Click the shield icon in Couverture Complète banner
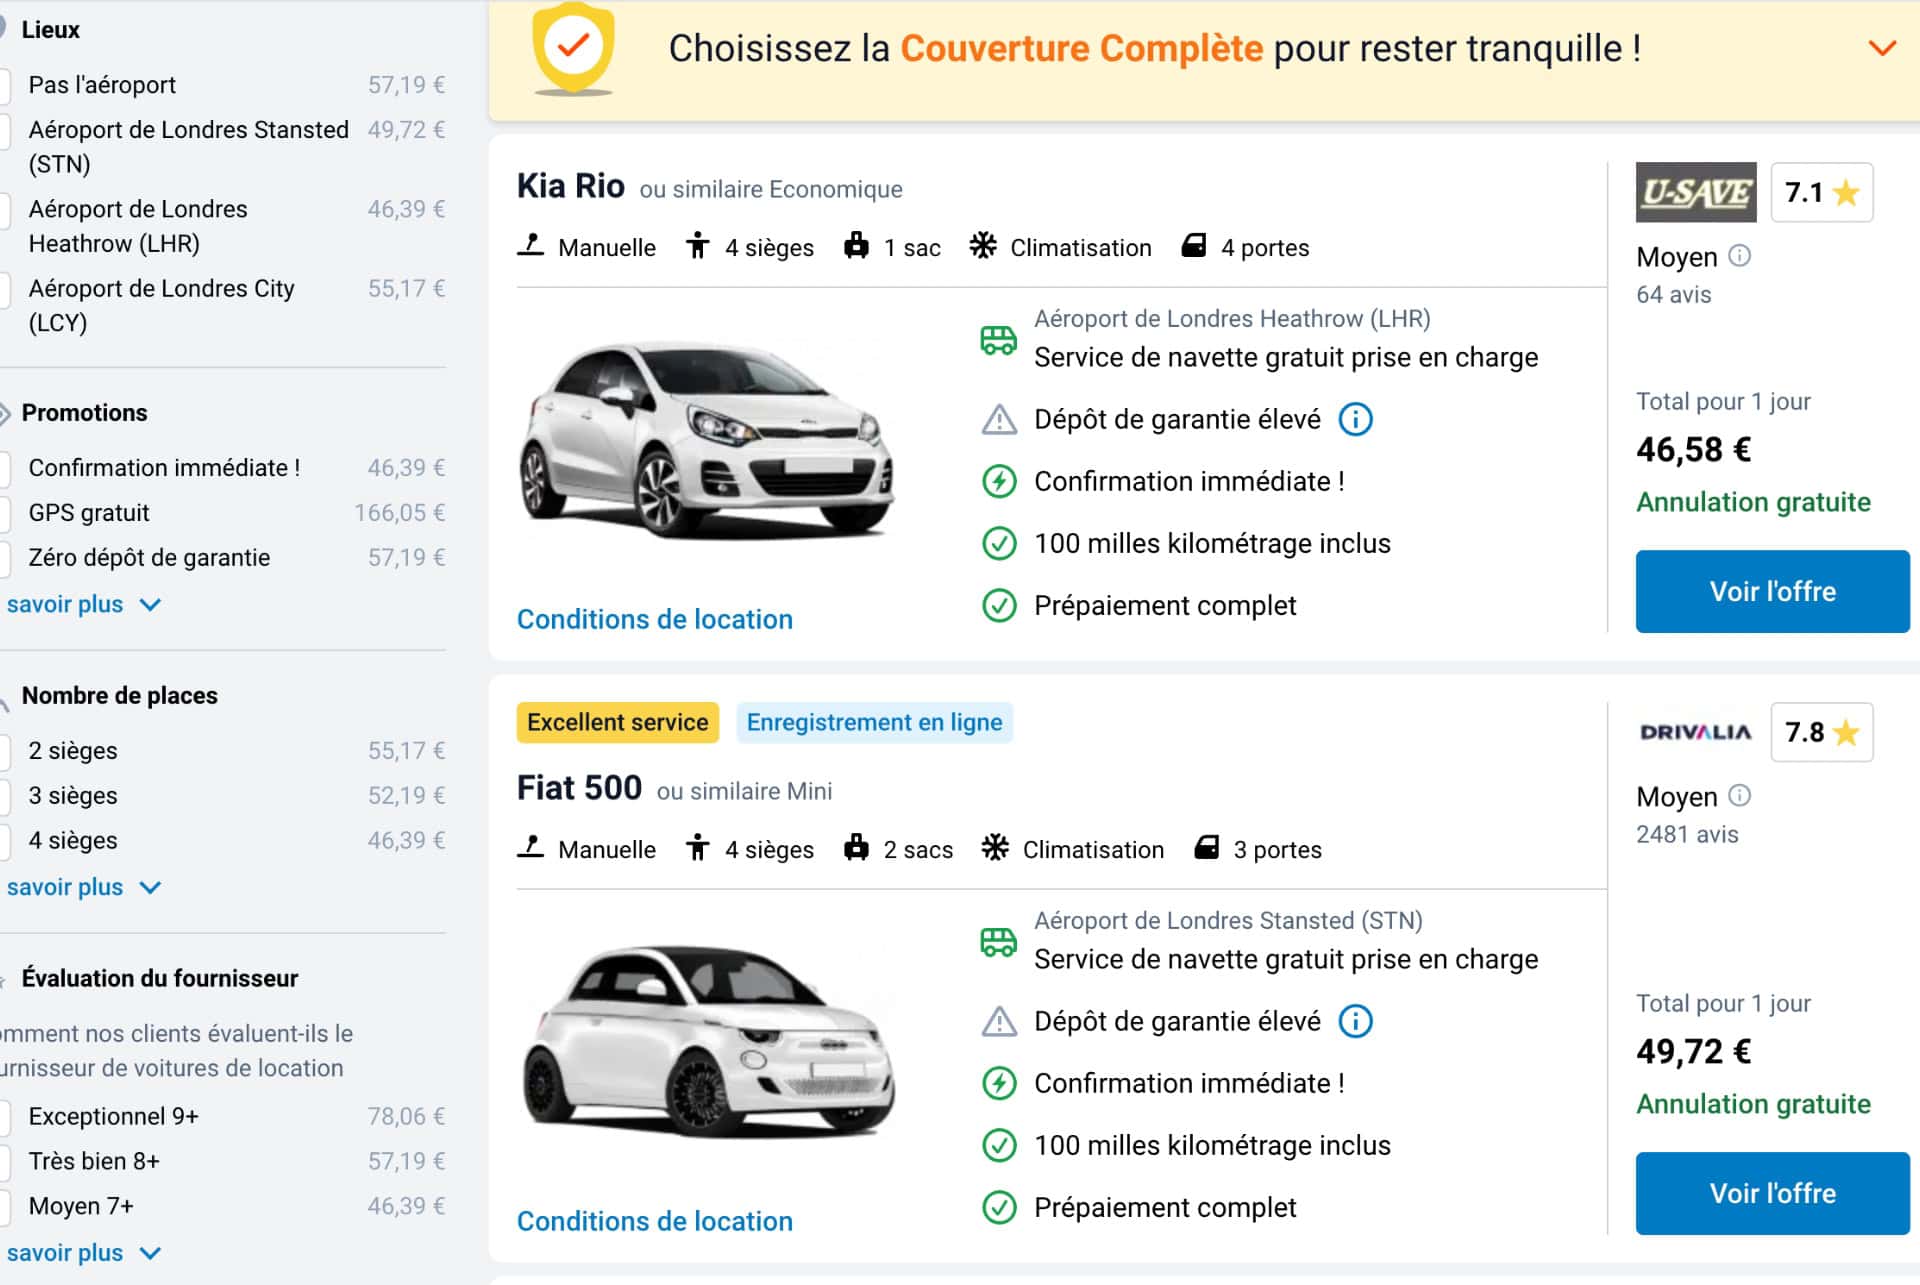 tap(573, 48)
